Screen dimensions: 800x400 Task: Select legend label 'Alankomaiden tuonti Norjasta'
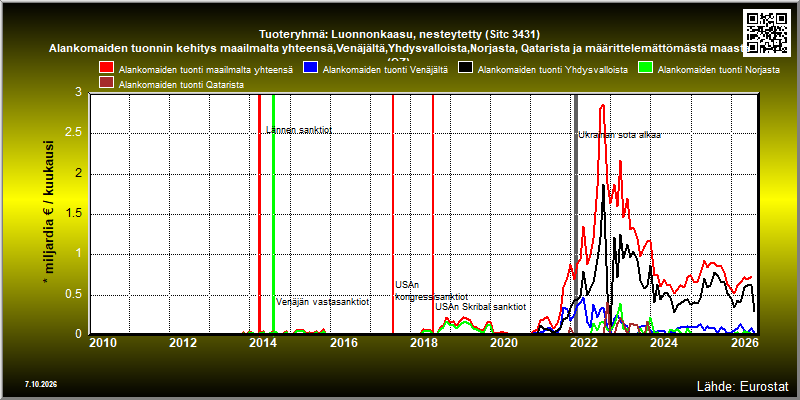point(718,70)
